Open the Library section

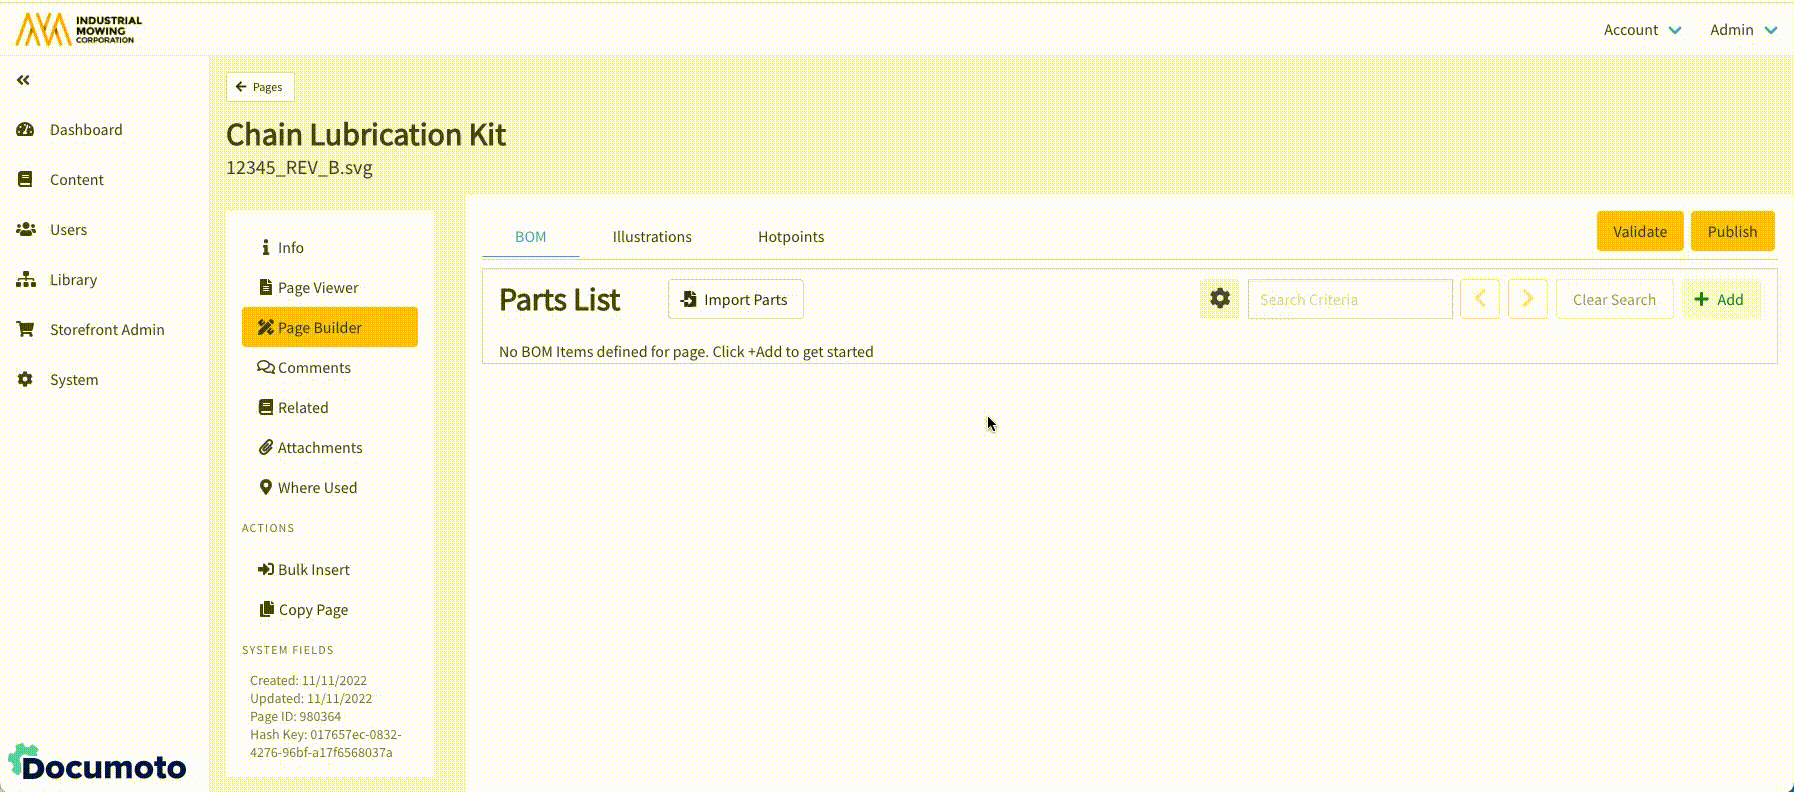73,280
